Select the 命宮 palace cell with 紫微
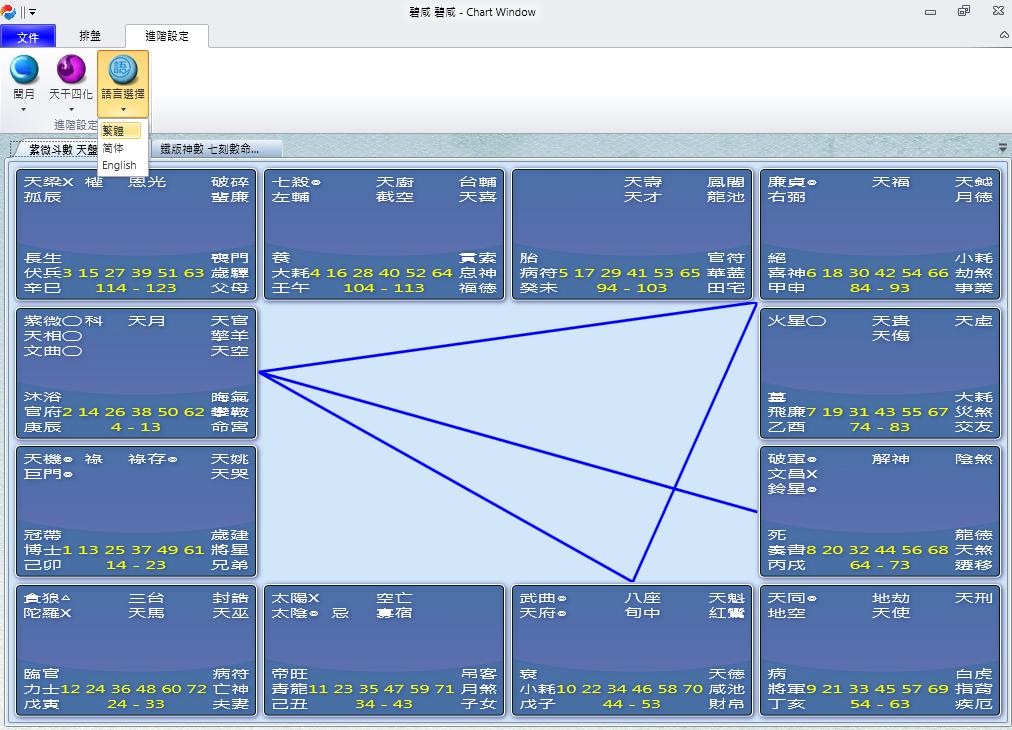The image size is (1012, 730). pyautogui.click(x=136, y=373)
